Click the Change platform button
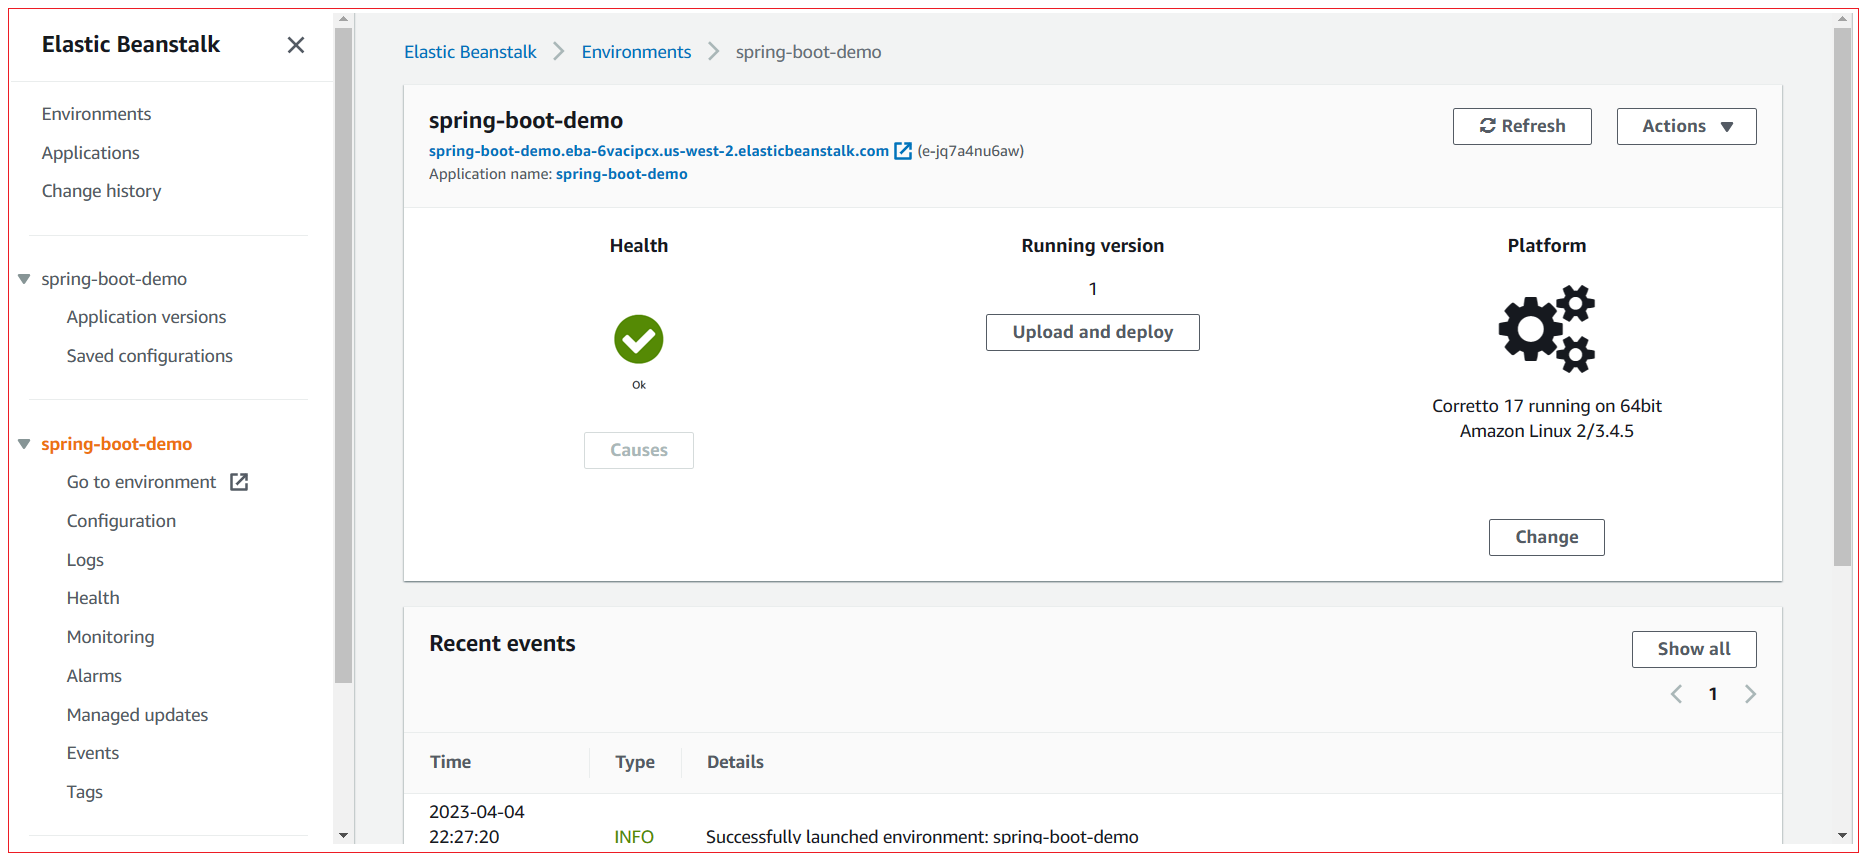The width and height of the screenshot is (1873, 863). click(1547, 537)
